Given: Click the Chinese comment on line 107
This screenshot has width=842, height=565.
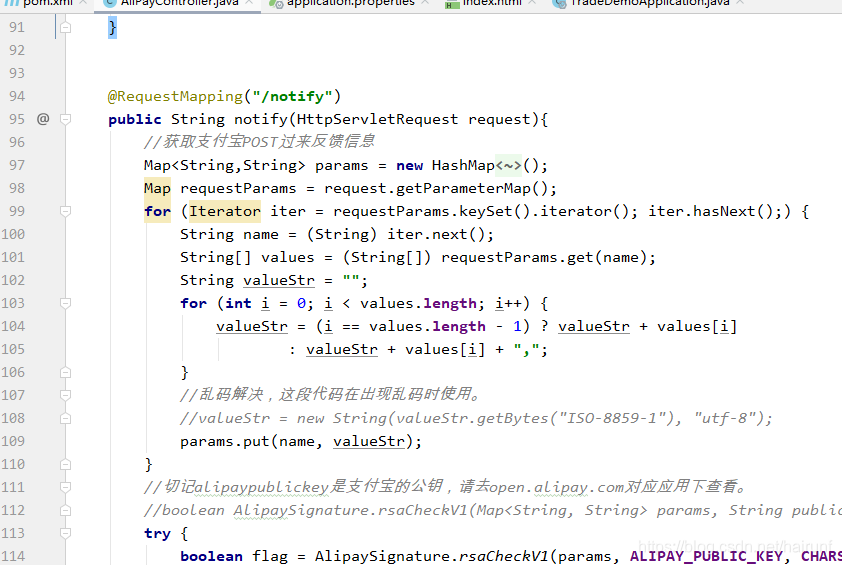Looking at the screenshot, I should point(331,395).
